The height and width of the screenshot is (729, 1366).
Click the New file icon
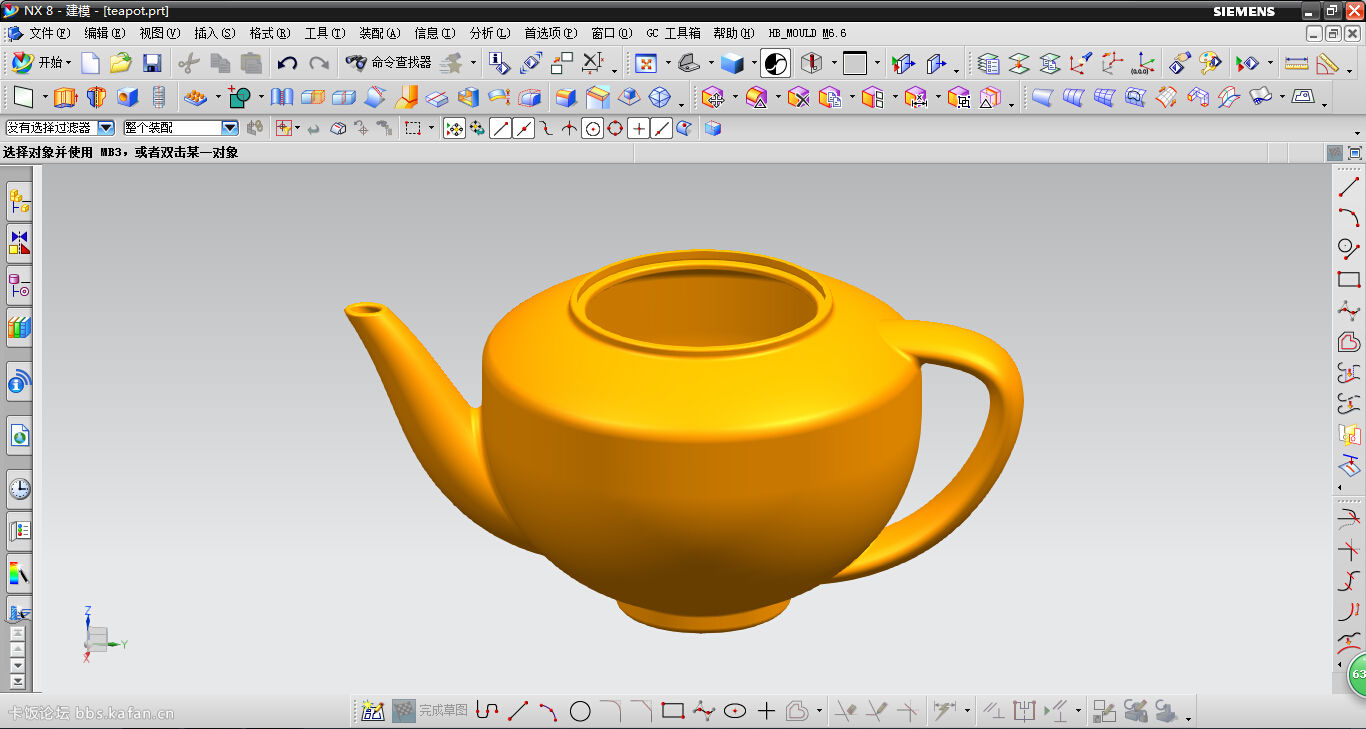[x=90, y=63]
